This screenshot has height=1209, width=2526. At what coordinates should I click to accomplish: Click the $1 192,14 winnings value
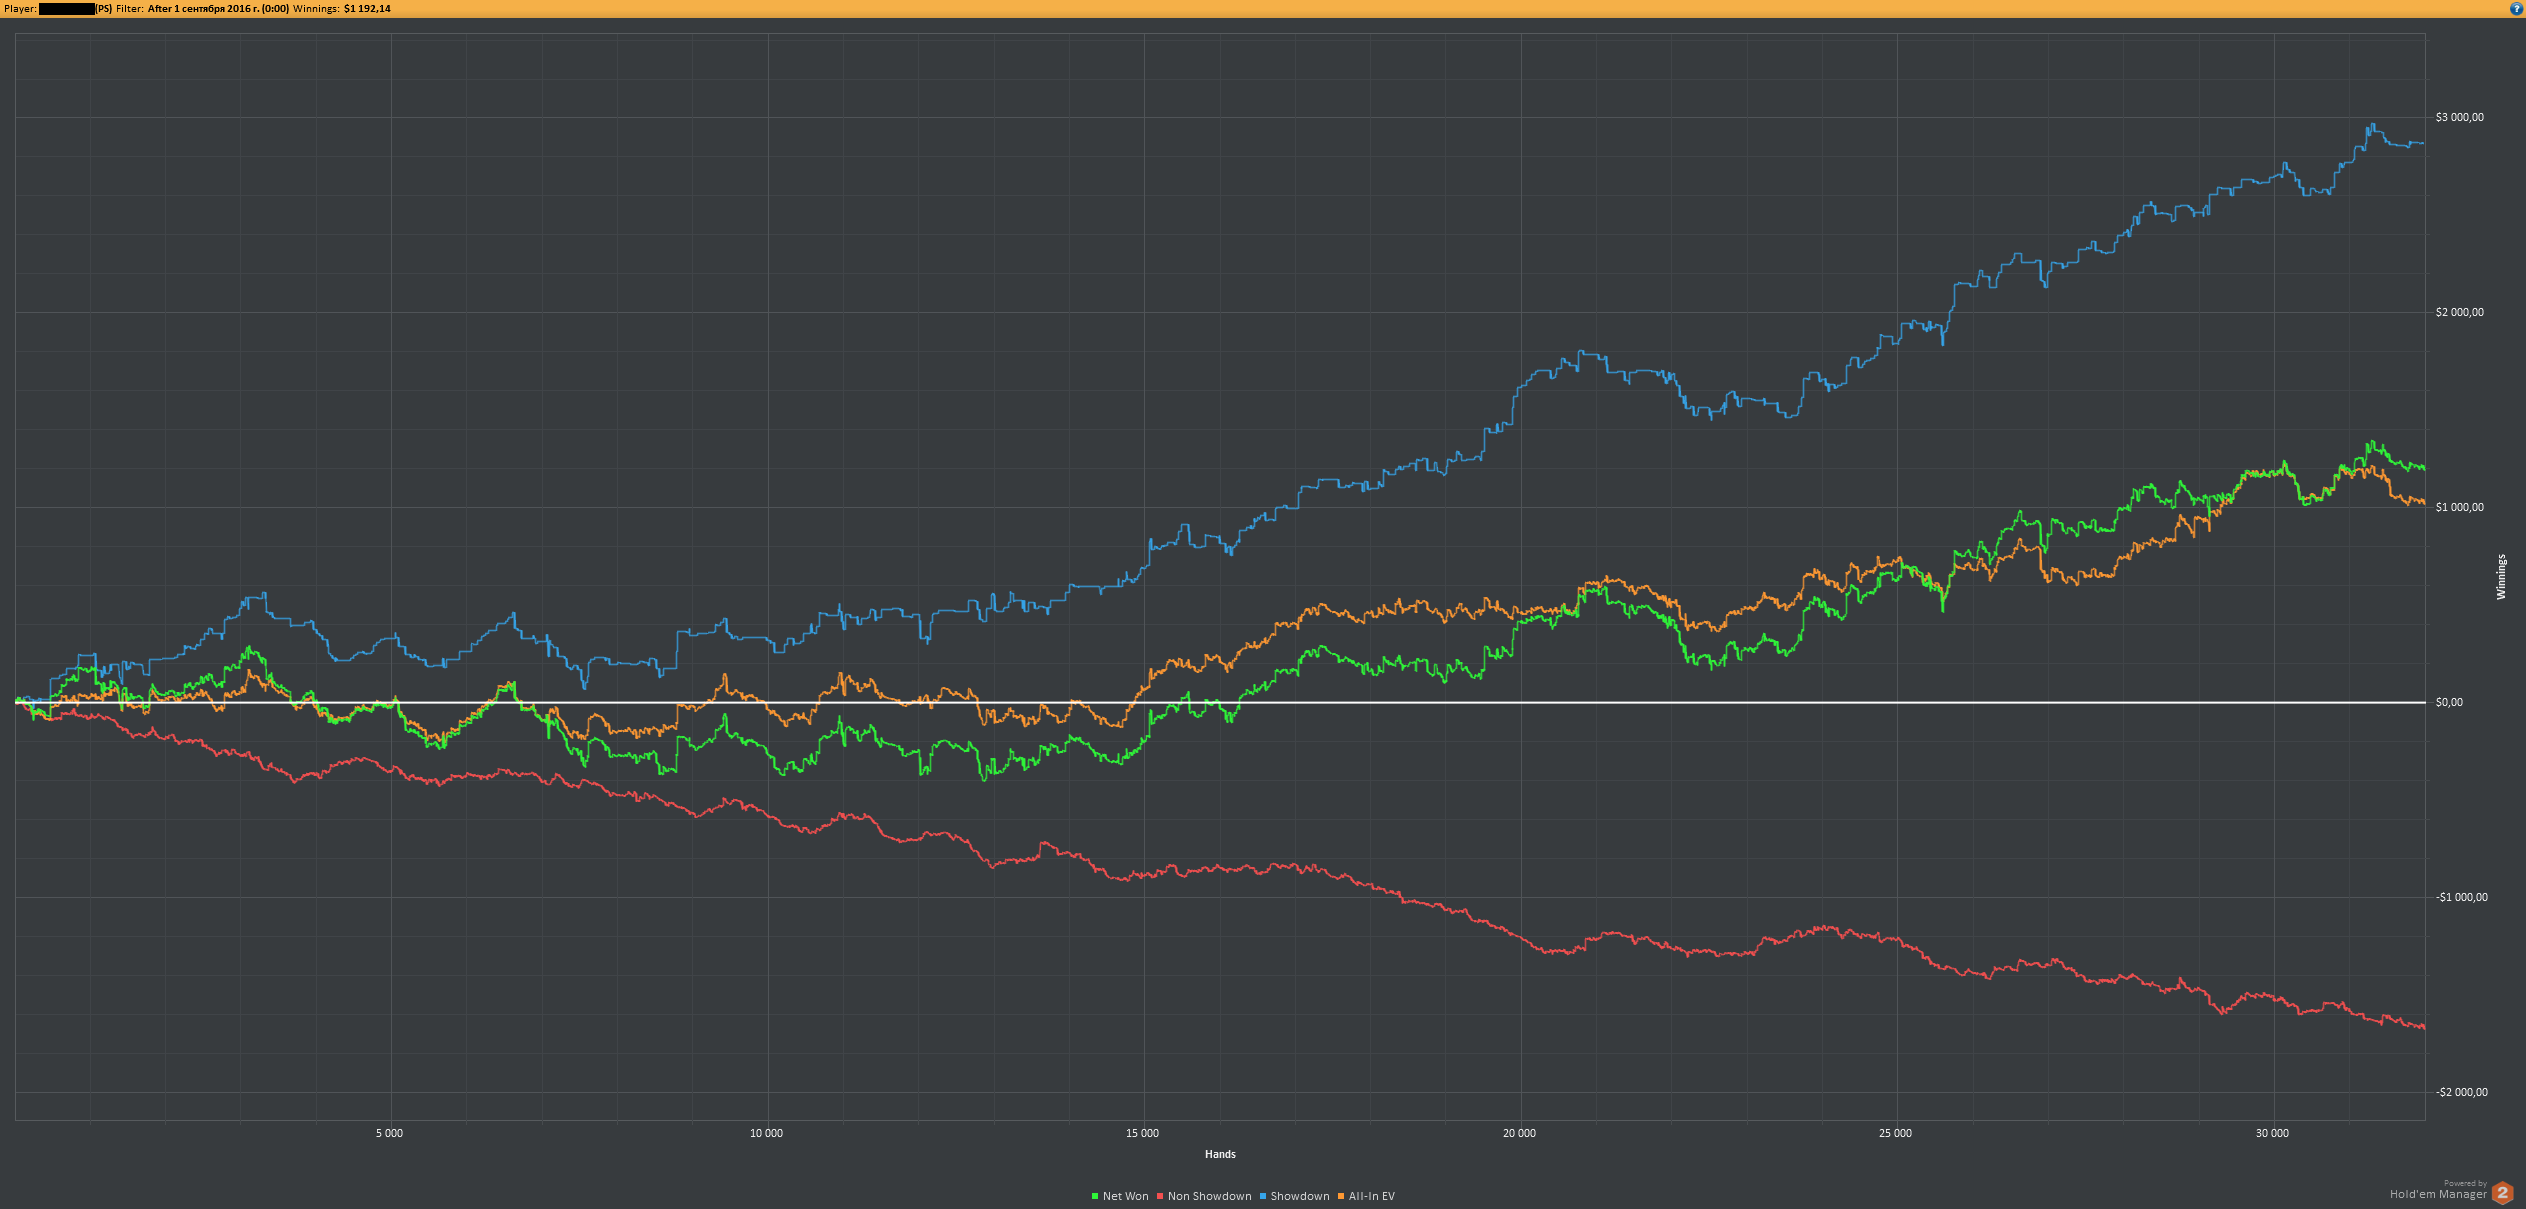pos(367,8)
